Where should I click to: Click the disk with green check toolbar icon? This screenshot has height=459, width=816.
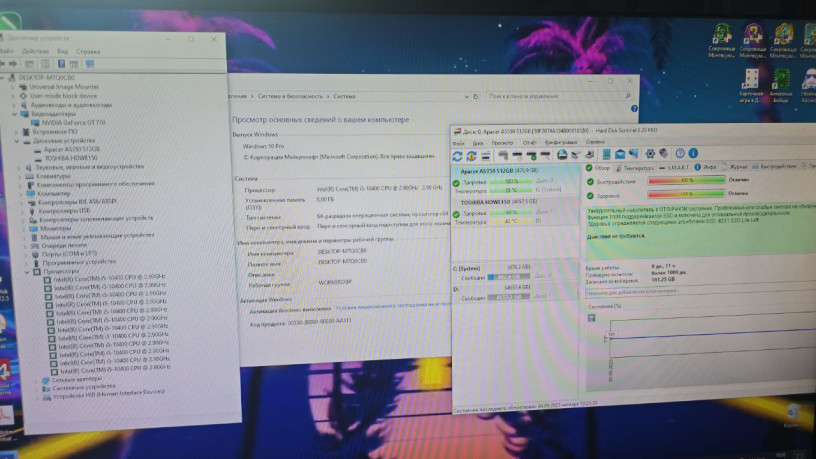531,155
